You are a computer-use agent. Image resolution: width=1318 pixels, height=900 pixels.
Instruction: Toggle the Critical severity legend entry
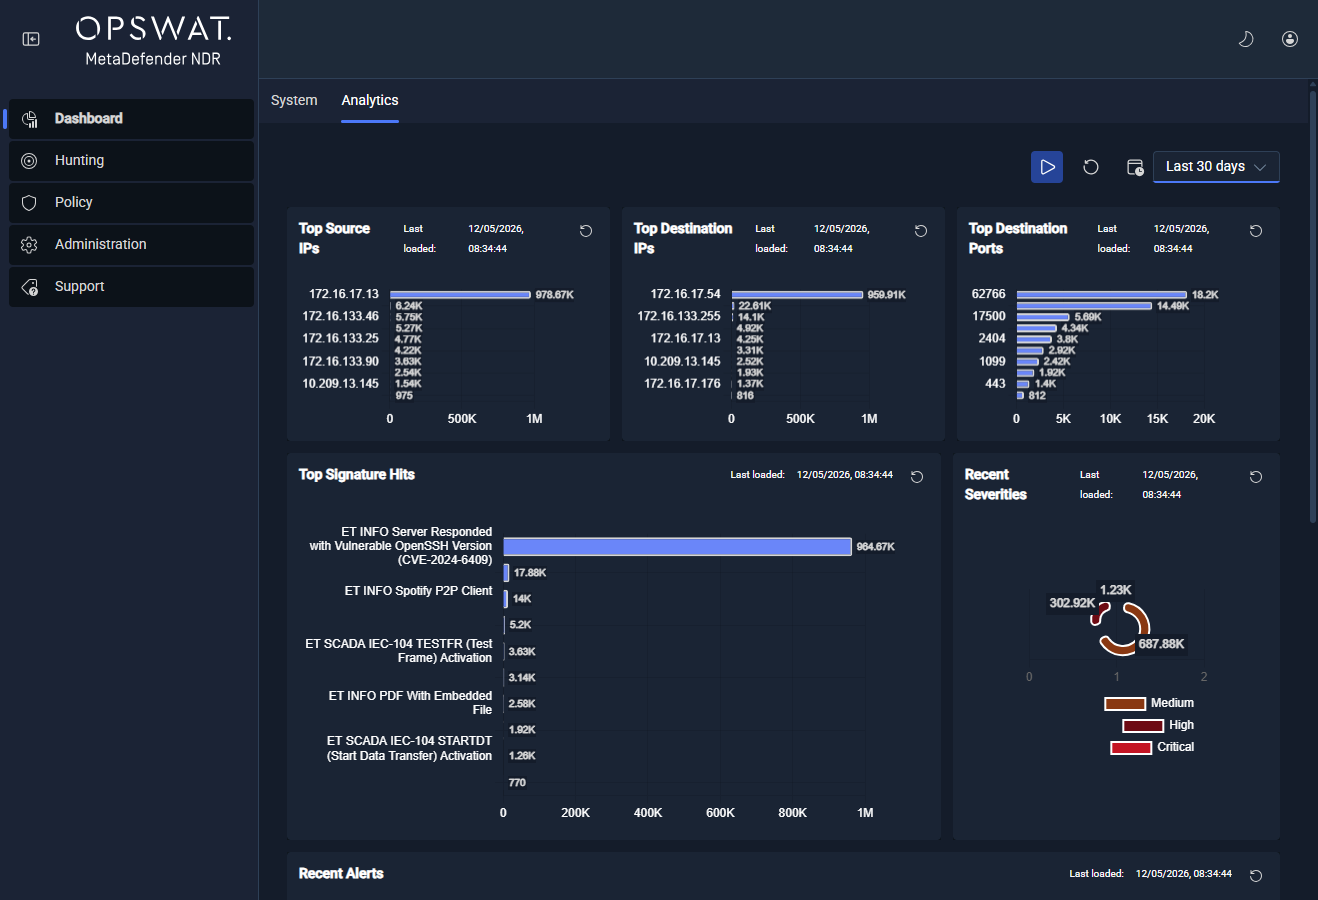click(x=1152, y=748)
